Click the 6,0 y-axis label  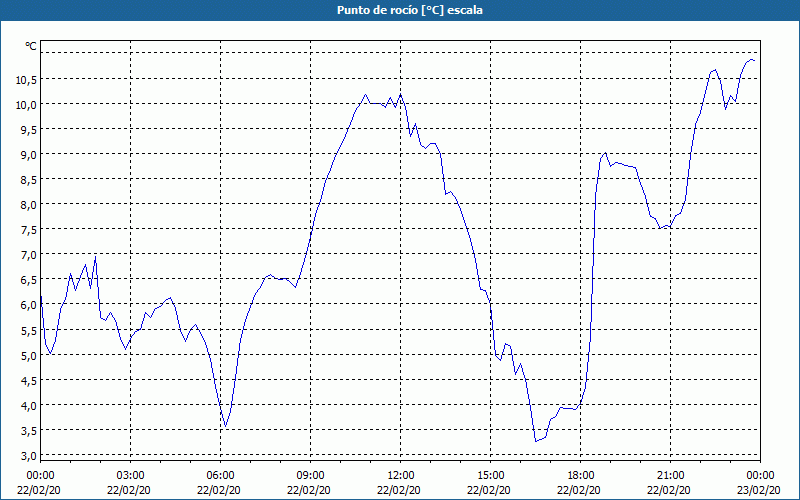[x=28, y=305]
